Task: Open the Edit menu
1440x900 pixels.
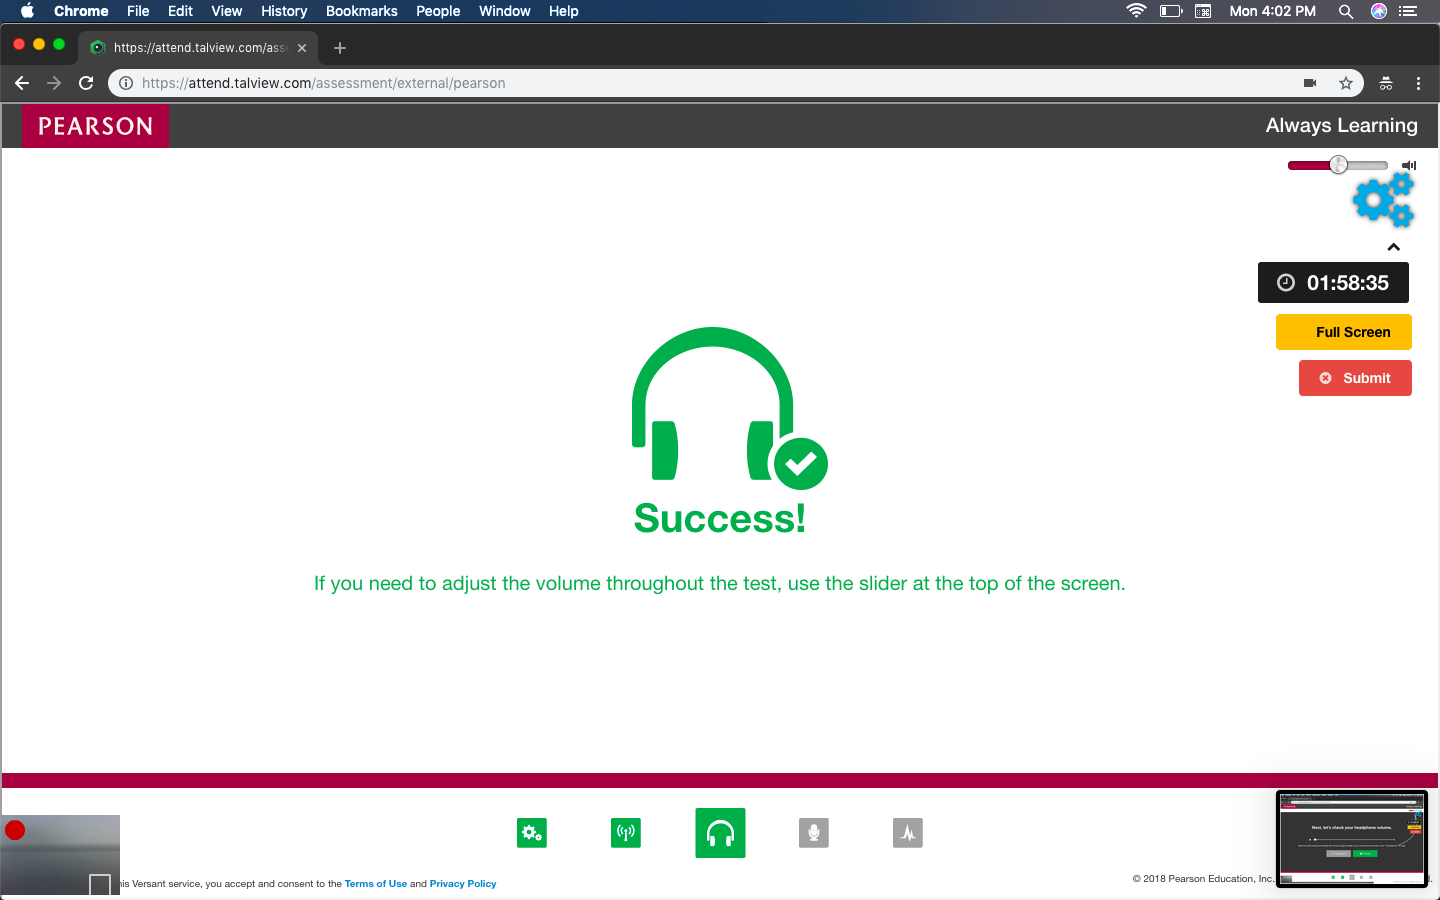Action: (180, 11)
